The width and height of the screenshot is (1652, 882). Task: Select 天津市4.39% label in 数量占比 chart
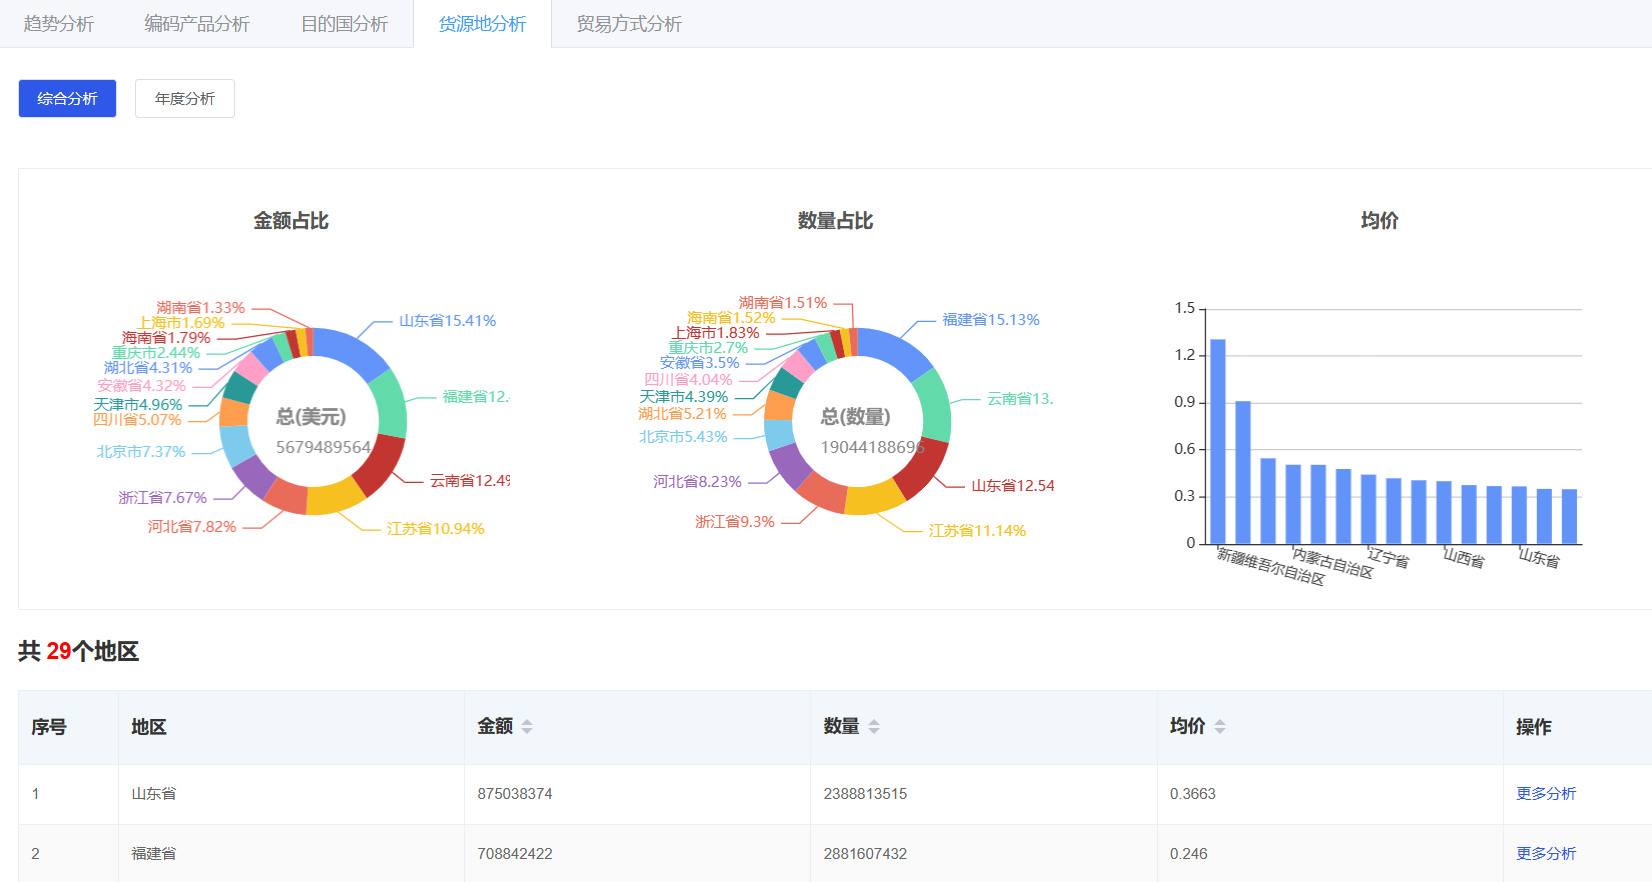tap(684, 397)
